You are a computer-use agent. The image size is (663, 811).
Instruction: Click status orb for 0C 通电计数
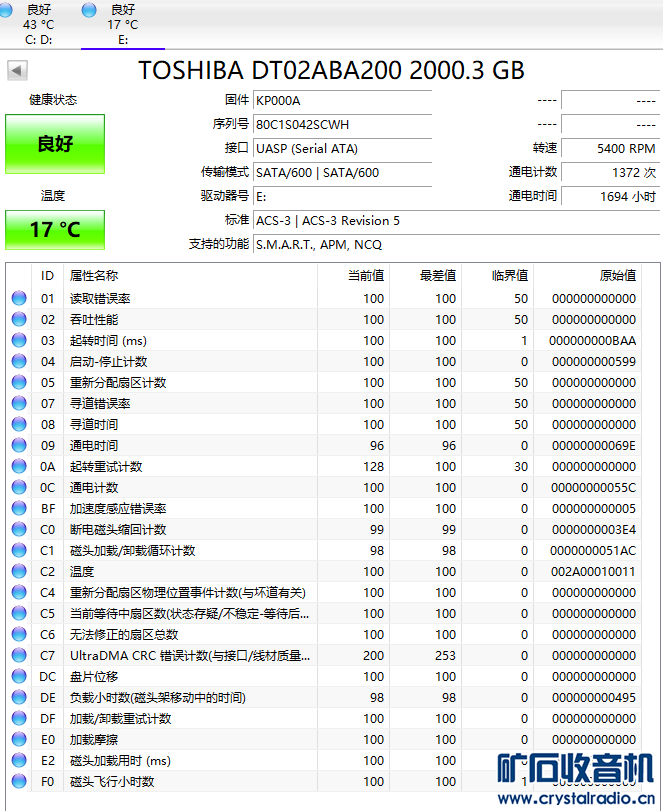(x=19, y=487)
